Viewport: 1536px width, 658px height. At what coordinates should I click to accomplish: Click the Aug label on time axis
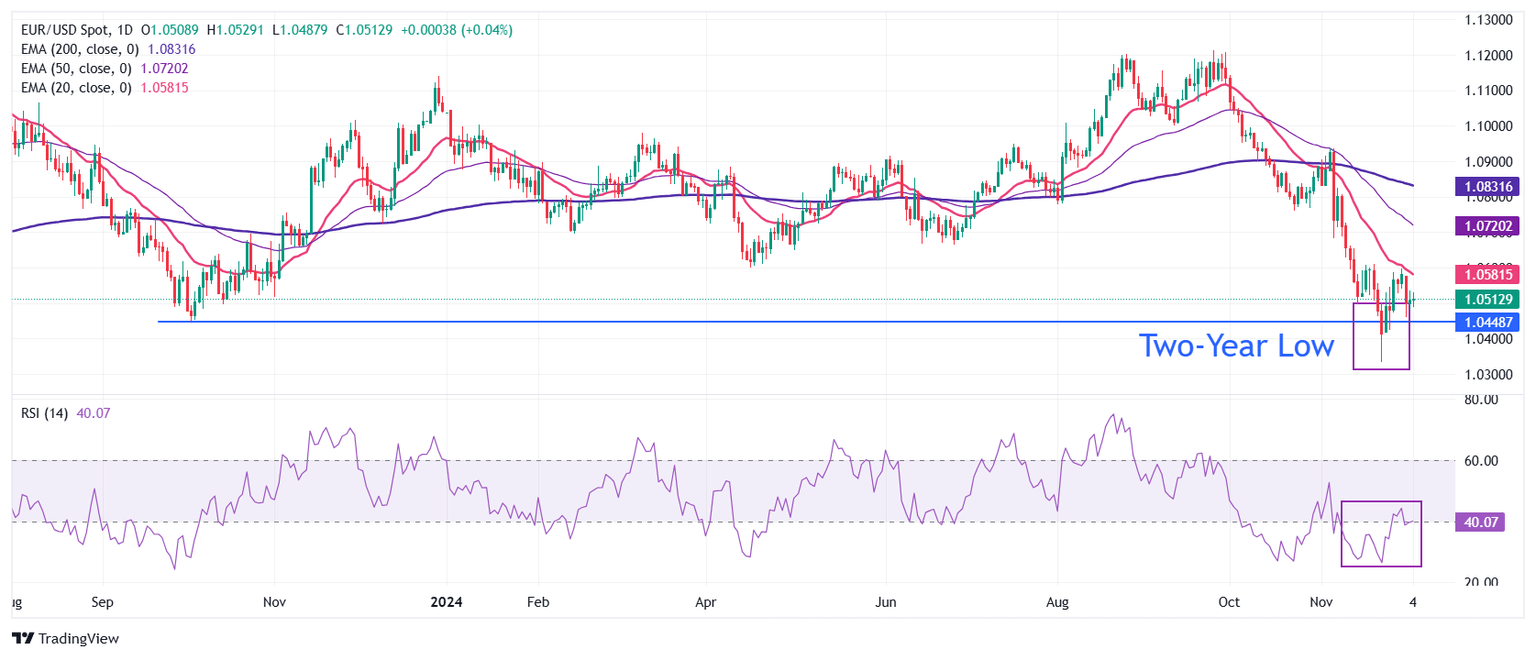click(1057, 603)
